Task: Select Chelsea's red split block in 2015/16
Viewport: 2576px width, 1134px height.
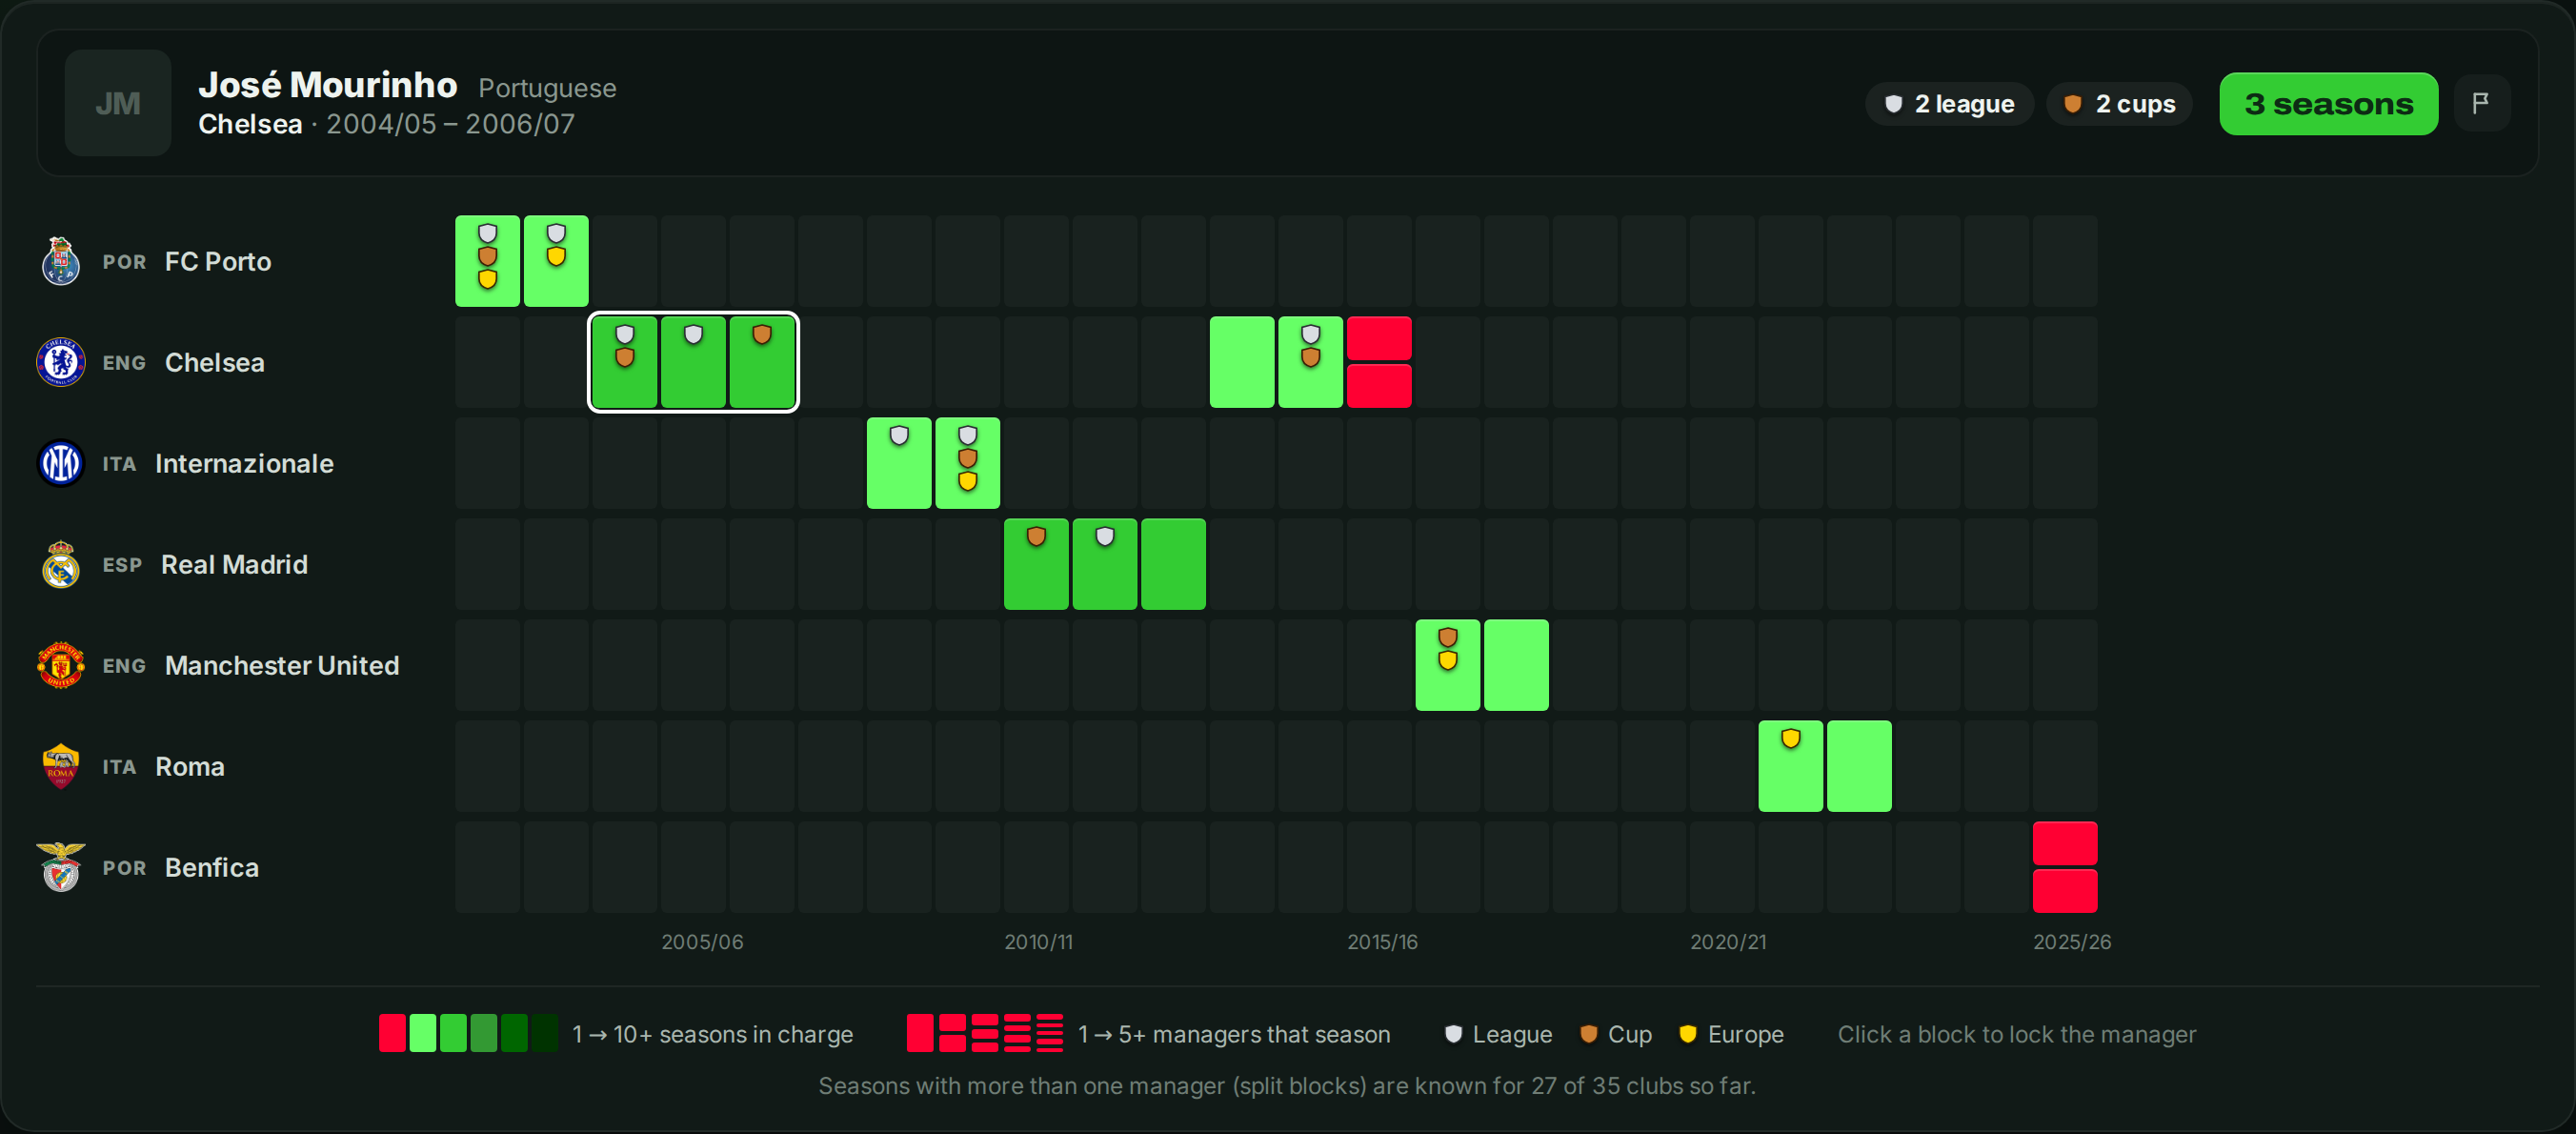Action: pyautogui.click(x=1379, y=362)
